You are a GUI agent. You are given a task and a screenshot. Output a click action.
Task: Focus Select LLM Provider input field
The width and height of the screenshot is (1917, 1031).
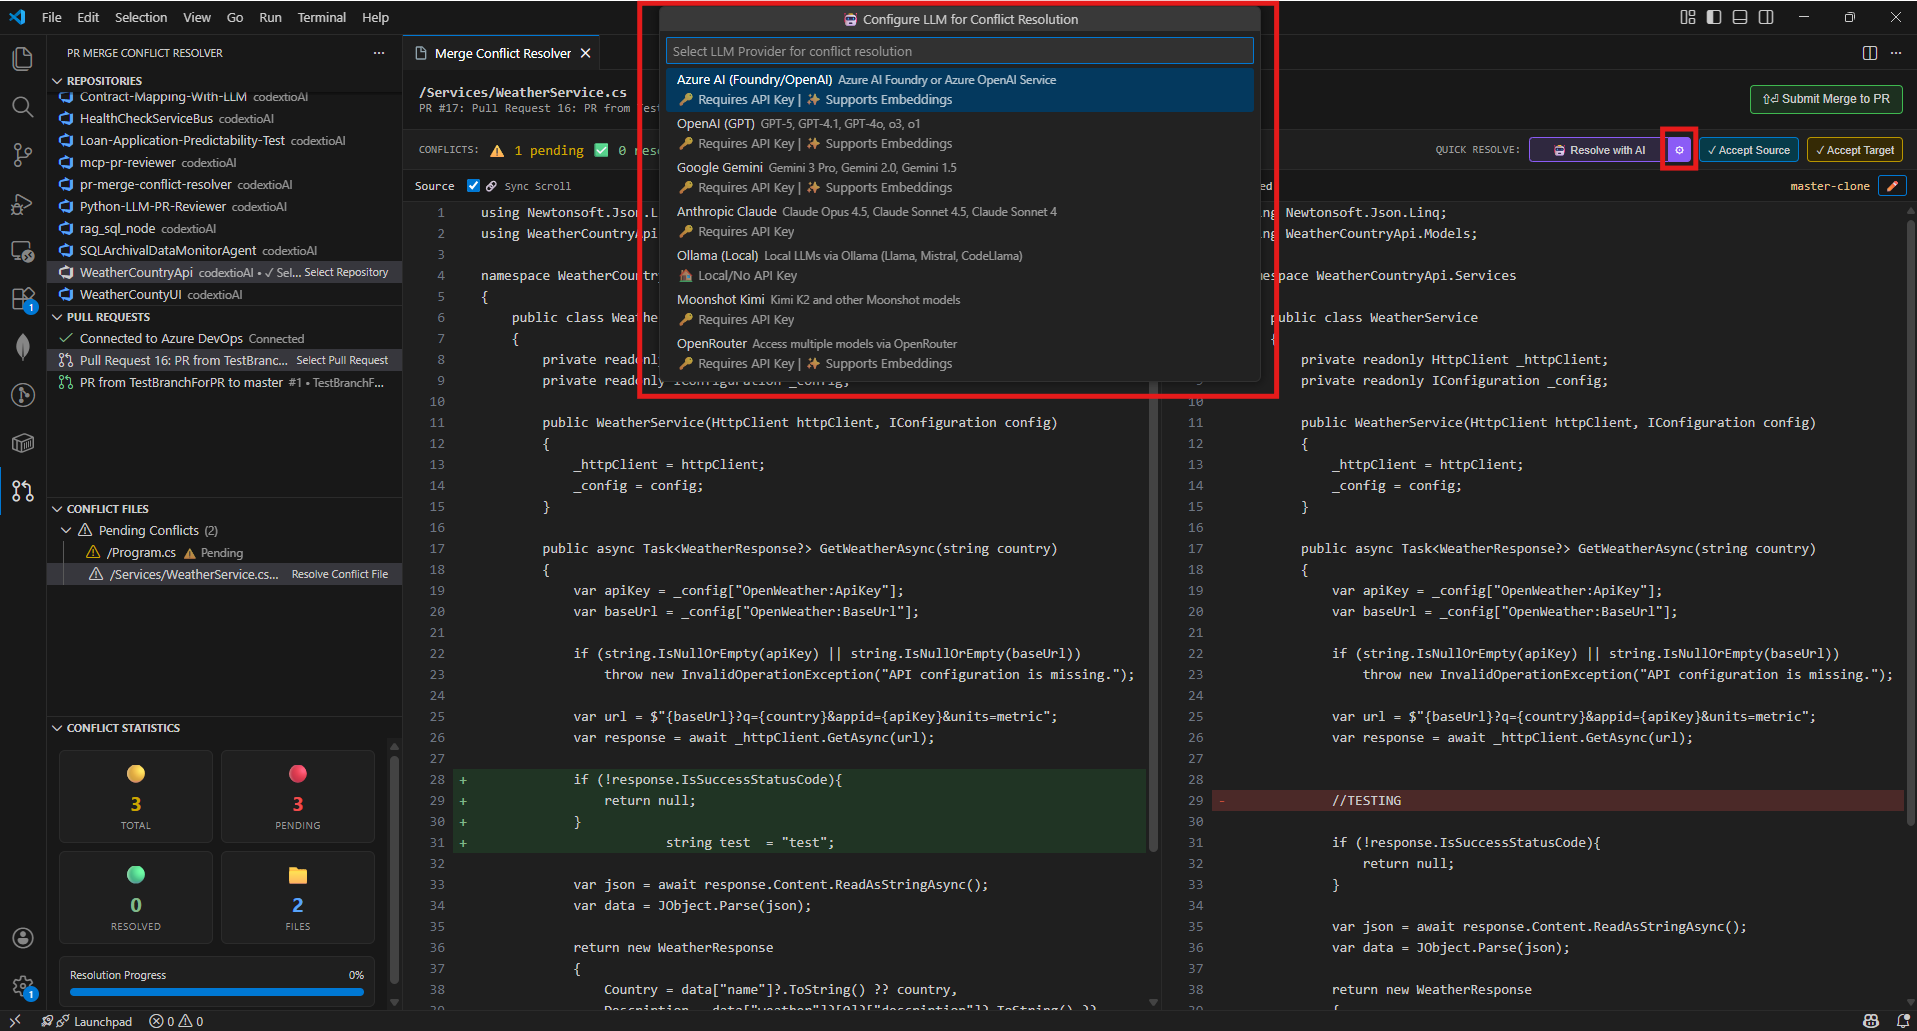tap(959, 51)
